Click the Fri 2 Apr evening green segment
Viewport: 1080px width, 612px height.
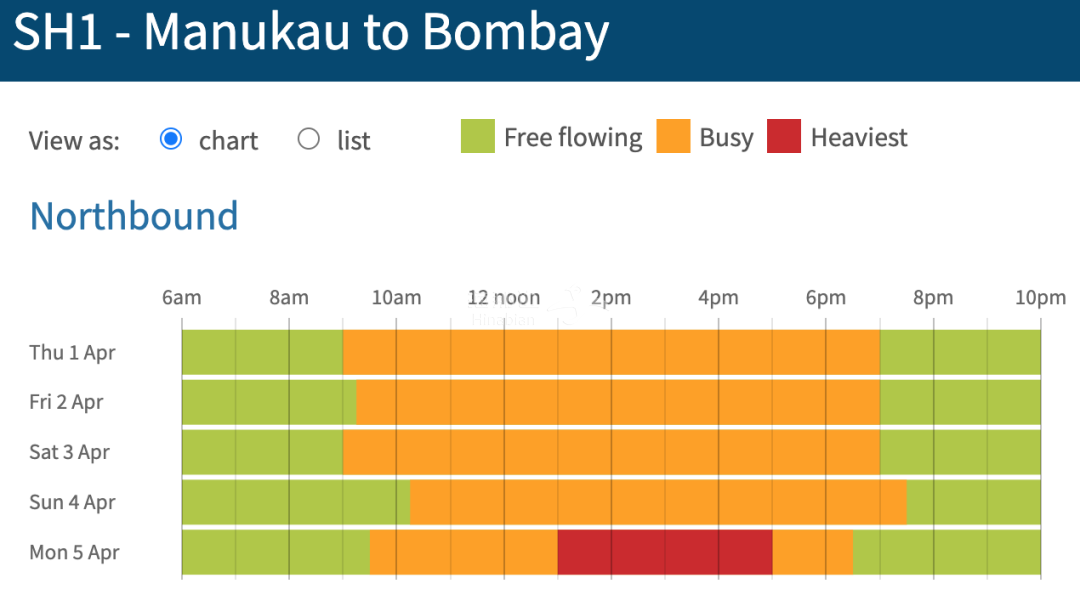pyautogui.click(x=960, y=402)
